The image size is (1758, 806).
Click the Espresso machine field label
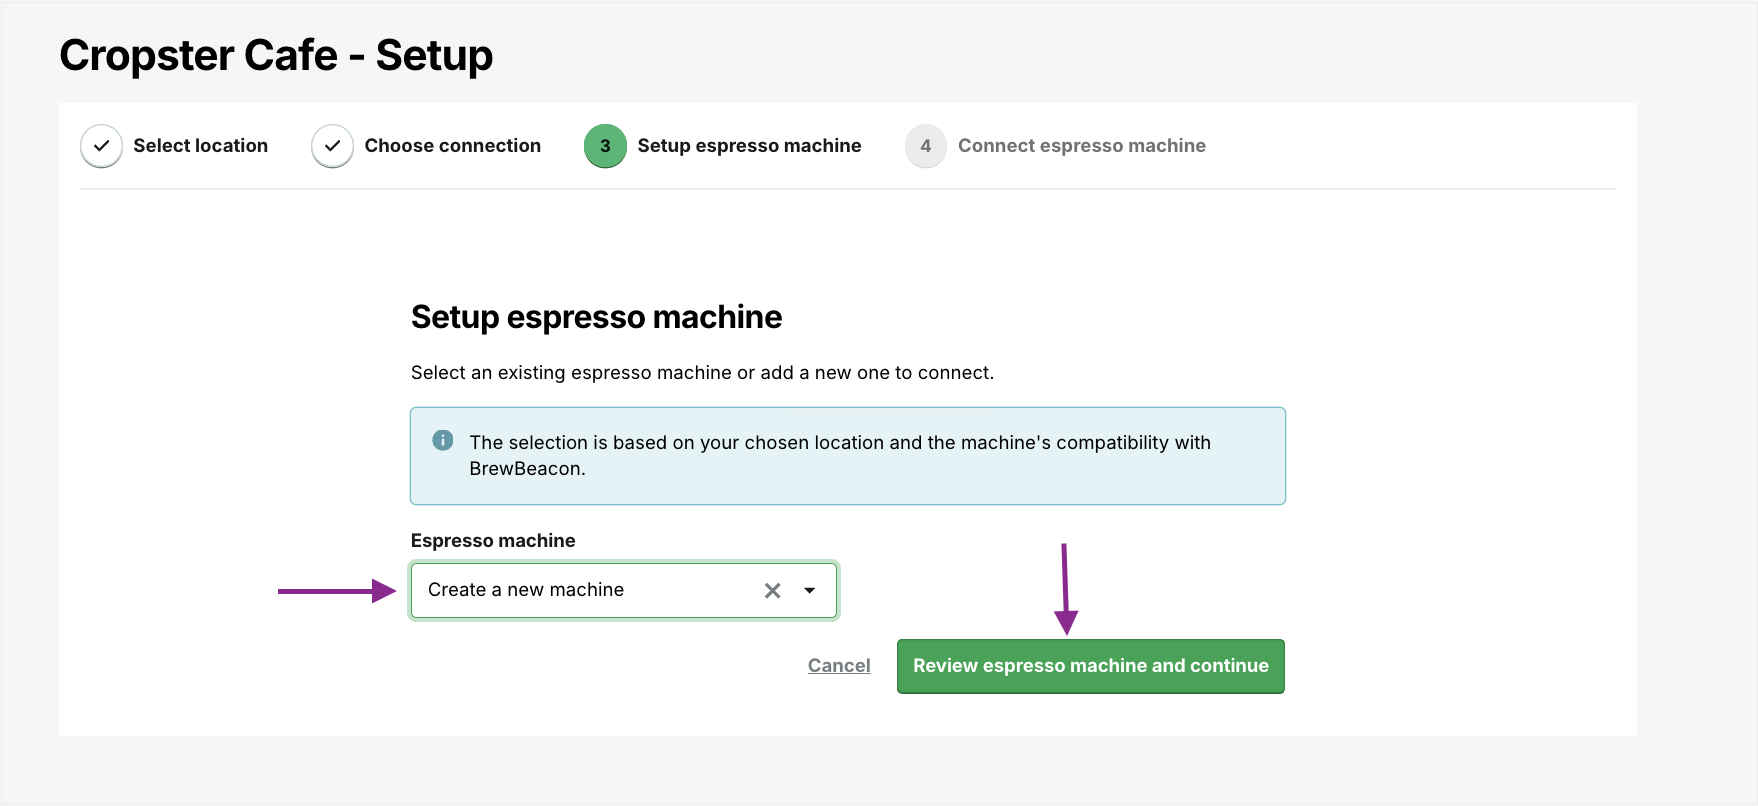tap(493, 541)
